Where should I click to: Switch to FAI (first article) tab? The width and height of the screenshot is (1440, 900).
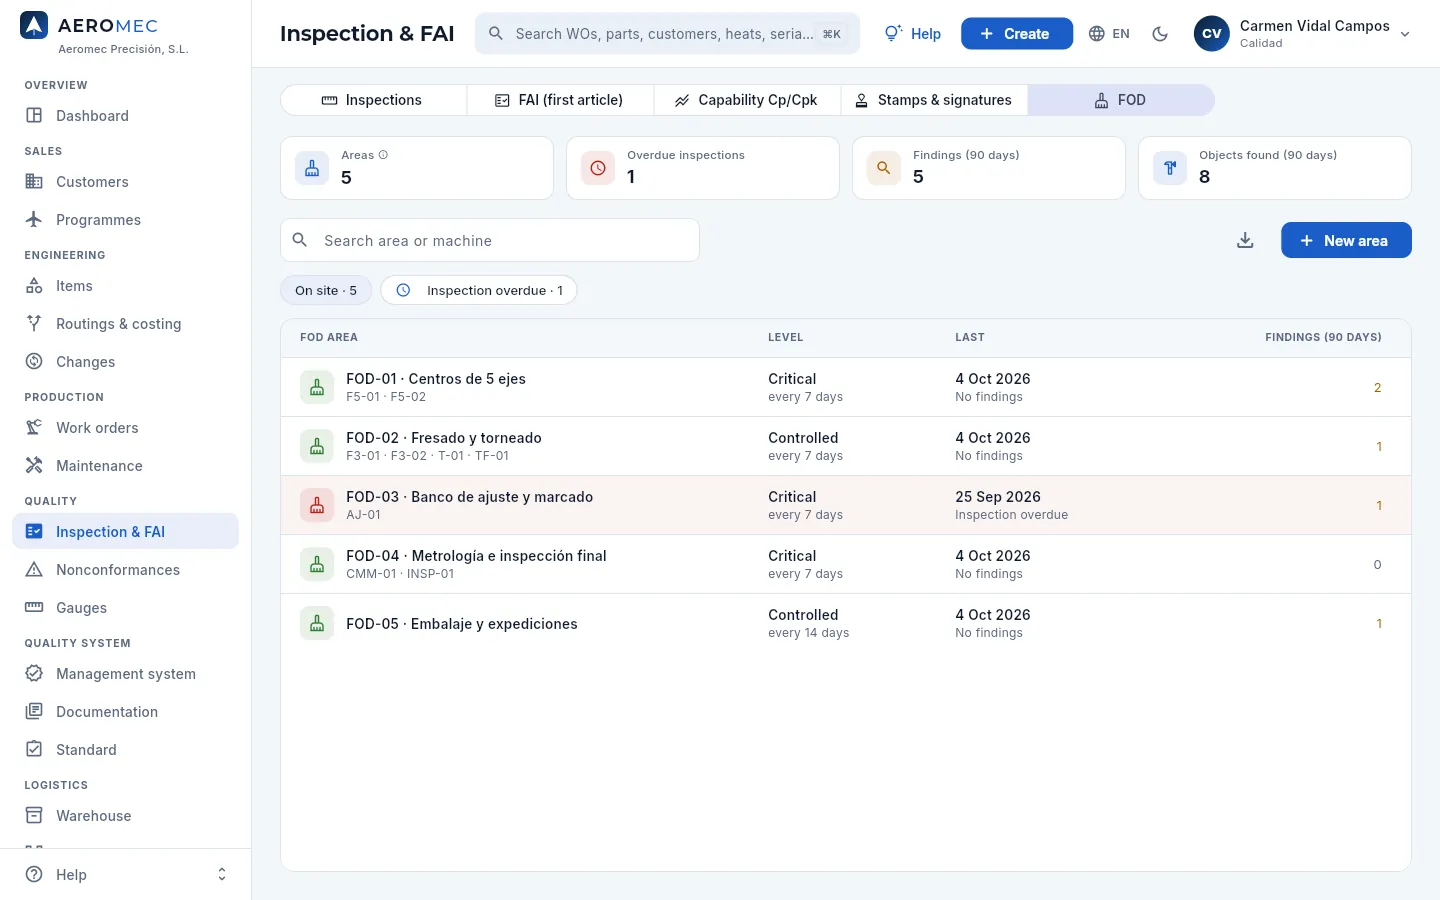560,100
